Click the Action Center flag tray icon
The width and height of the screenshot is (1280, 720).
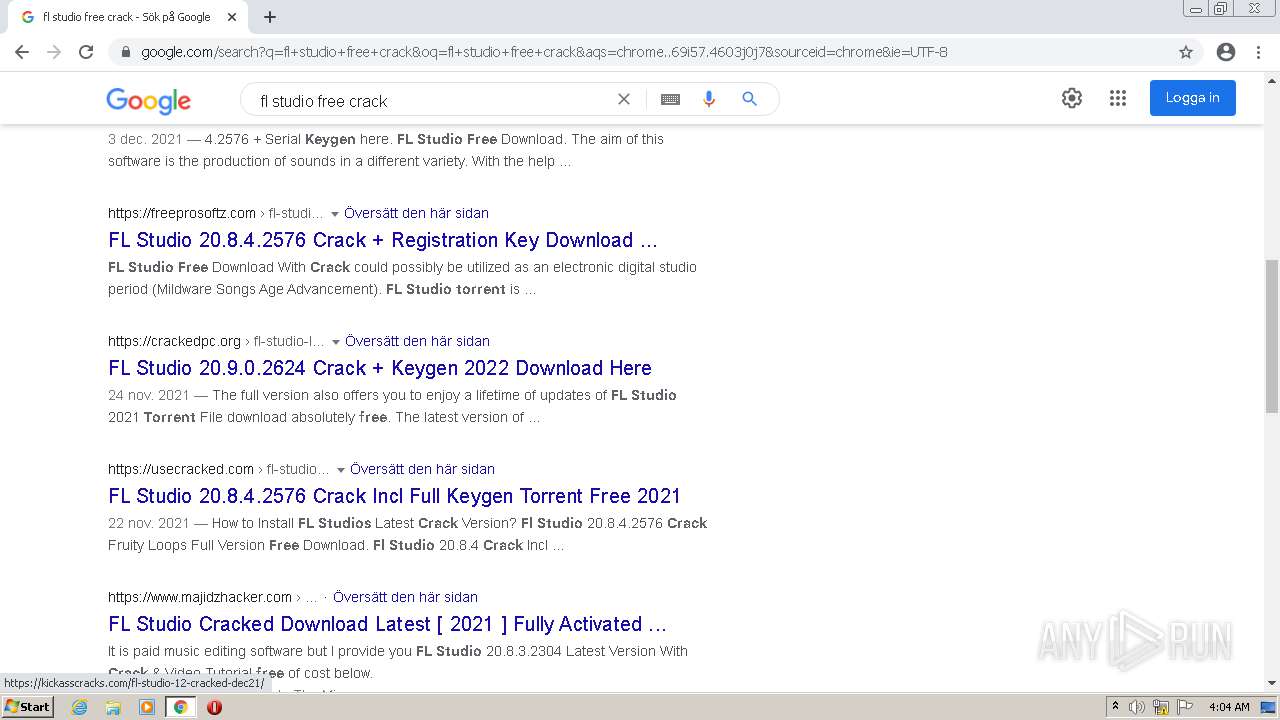pos(1185,707)
